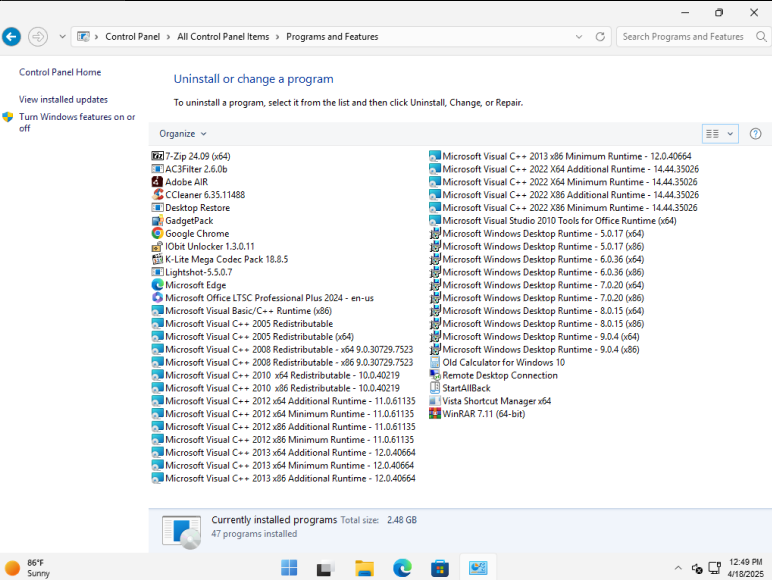Select the WinRAR 7.11 icon
The image size is (772, 580).
click(435, 414)
